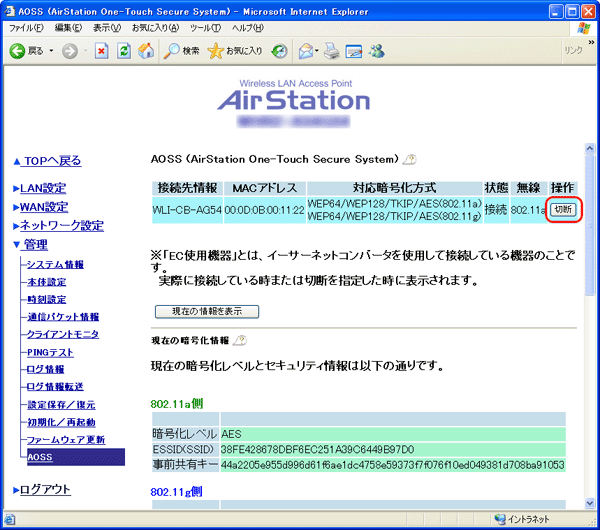Open the ログ情報転送 page
The height and width of the screenshot is (530, 600).
pos(55,386)
